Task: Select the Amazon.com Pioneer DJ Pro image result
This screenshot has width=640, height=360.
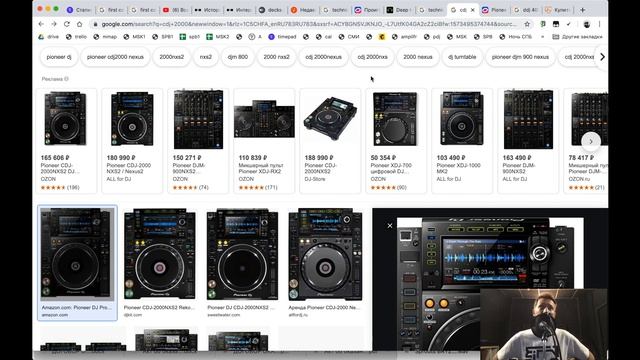Action: click(77, 262)
